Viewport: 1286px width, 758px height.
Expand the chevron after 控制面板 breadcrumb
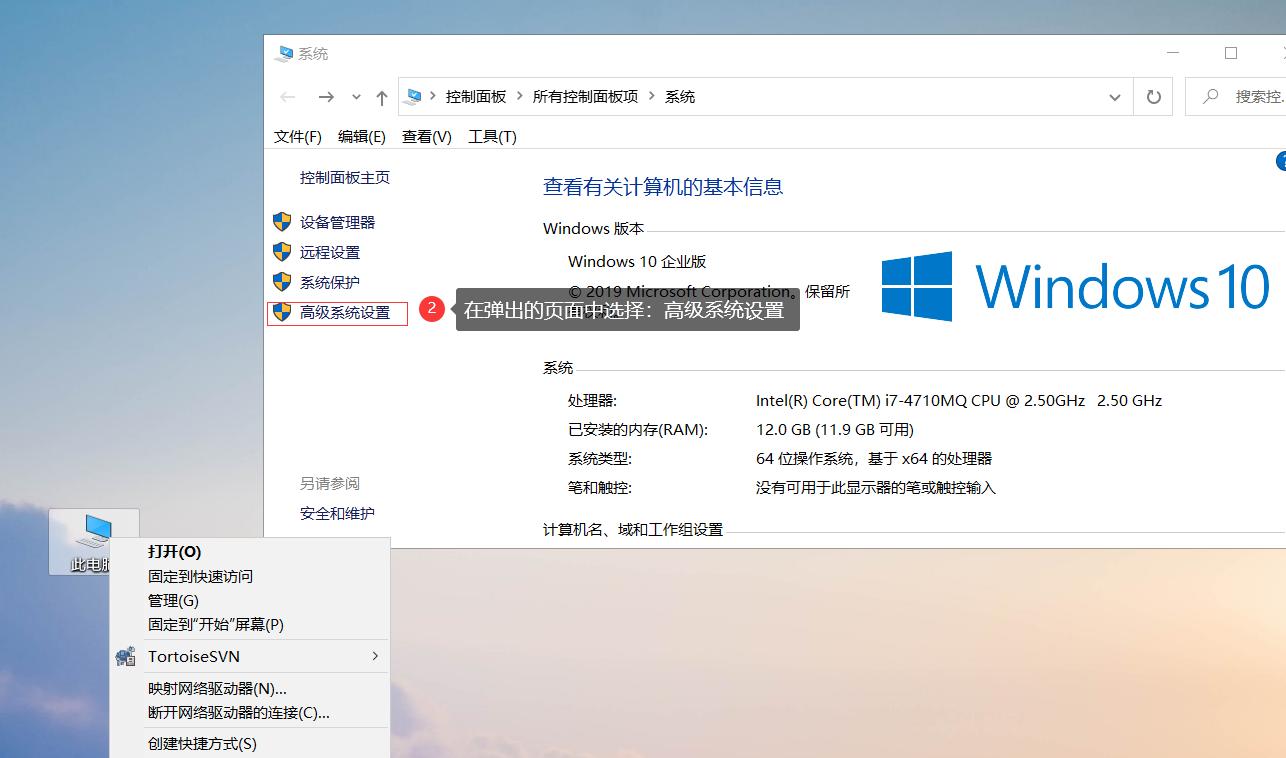(520, 96)
